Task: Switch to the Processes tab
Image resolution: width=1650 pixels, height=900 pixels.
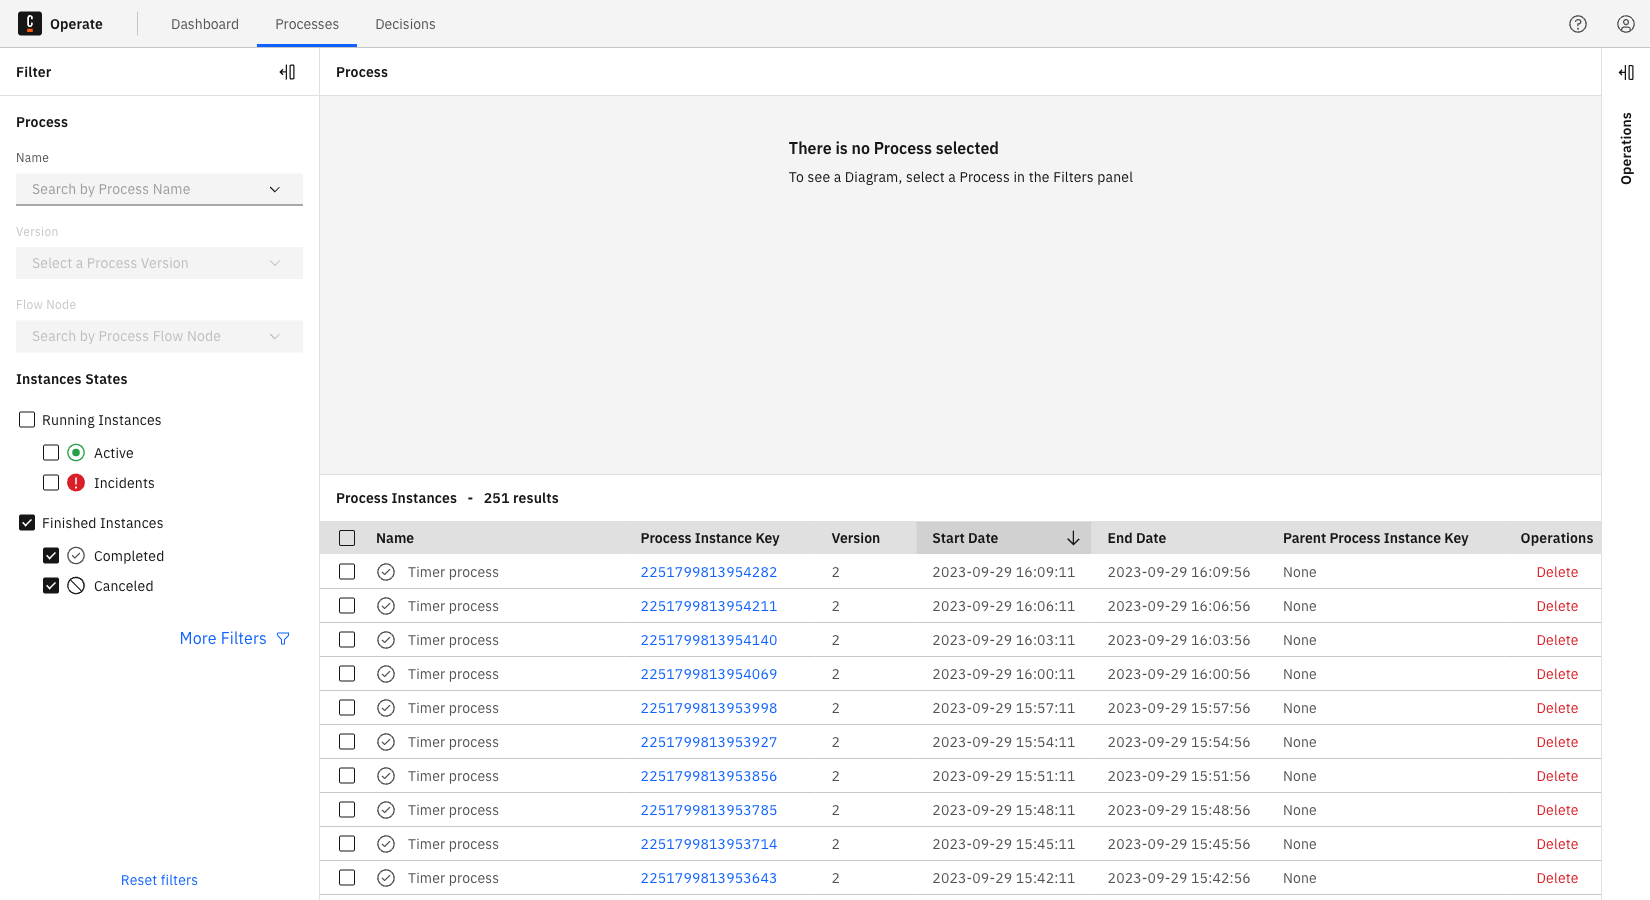Action: pyautogui.click(x=307, y=24)
